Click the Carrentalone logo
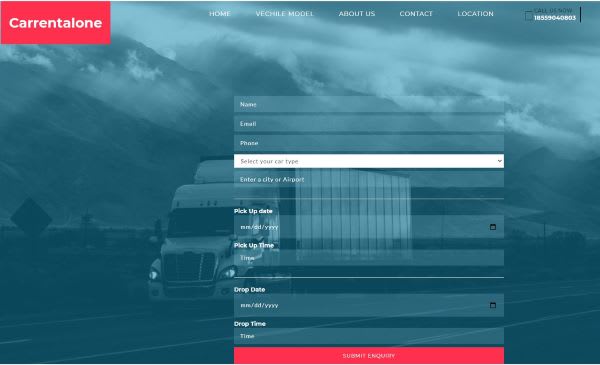Viewport: 600px width, 365px height. [x=55, y=23]
